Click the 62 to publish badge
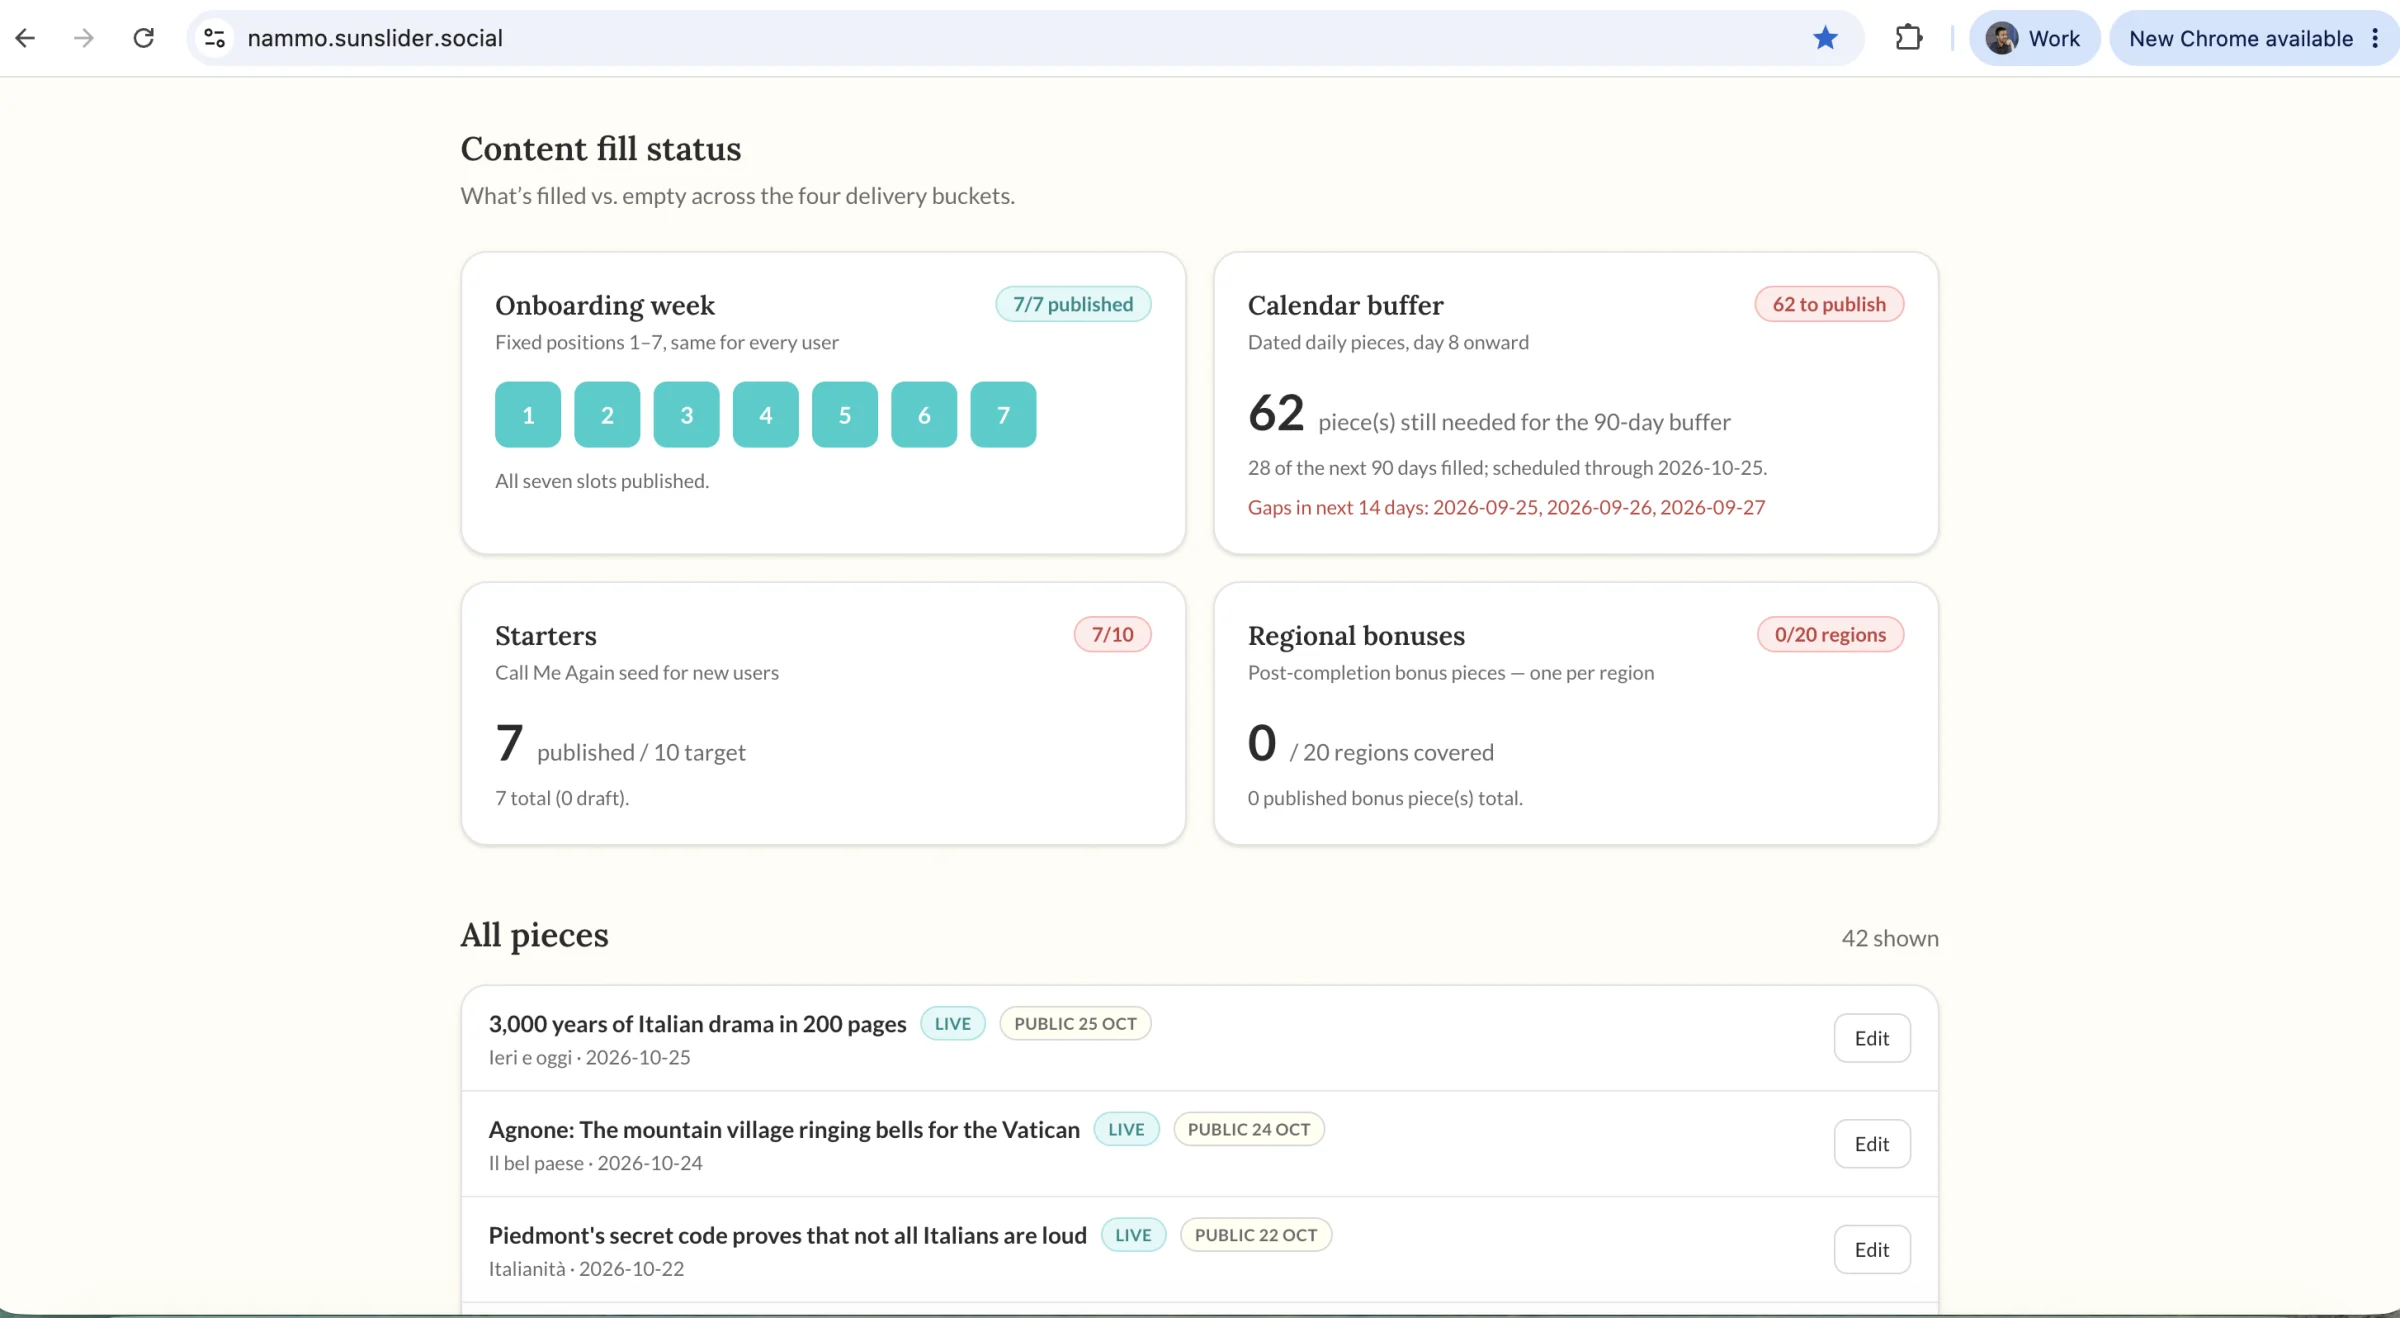2400x1318 pixels. point(1829,304)
